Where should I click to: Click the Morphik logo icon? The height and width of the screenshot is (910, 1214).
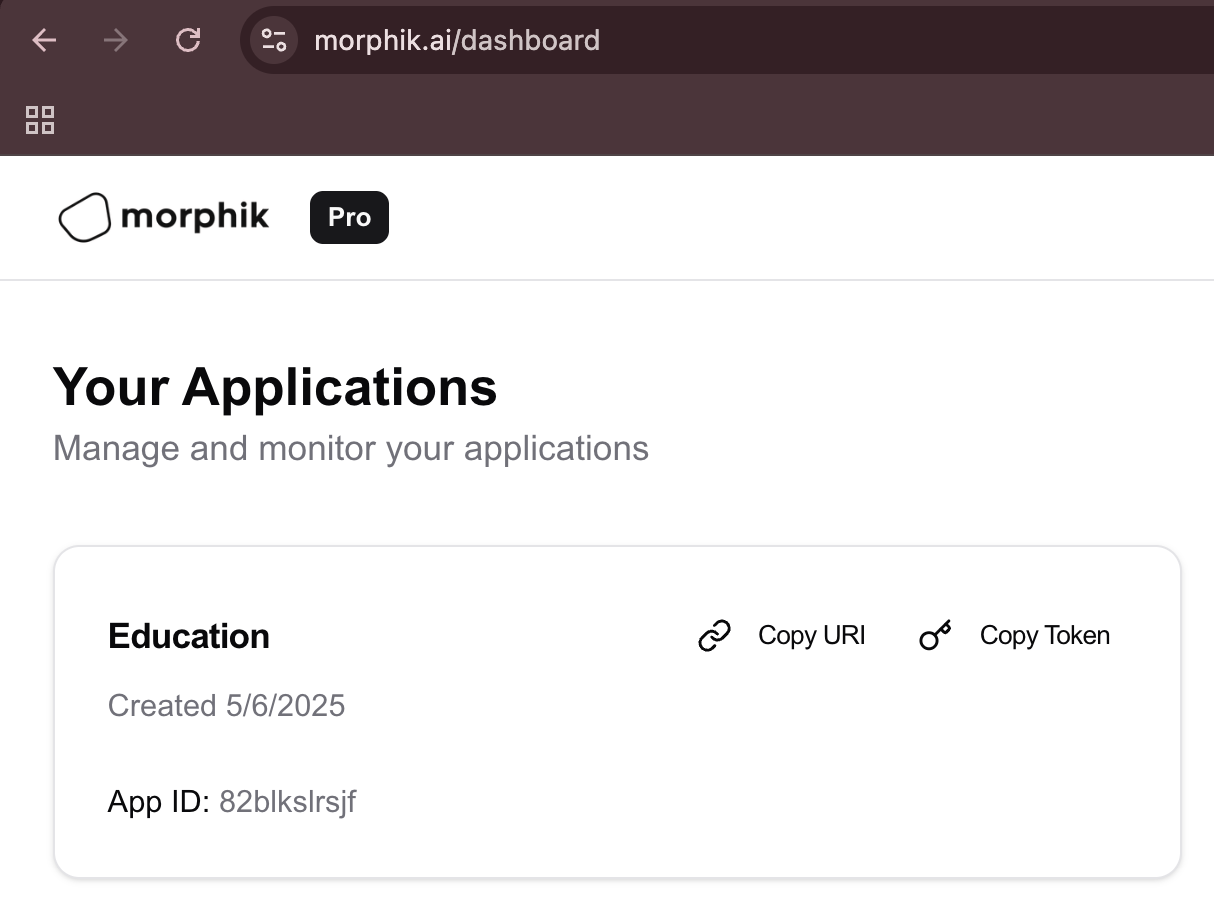click(84, 216)
